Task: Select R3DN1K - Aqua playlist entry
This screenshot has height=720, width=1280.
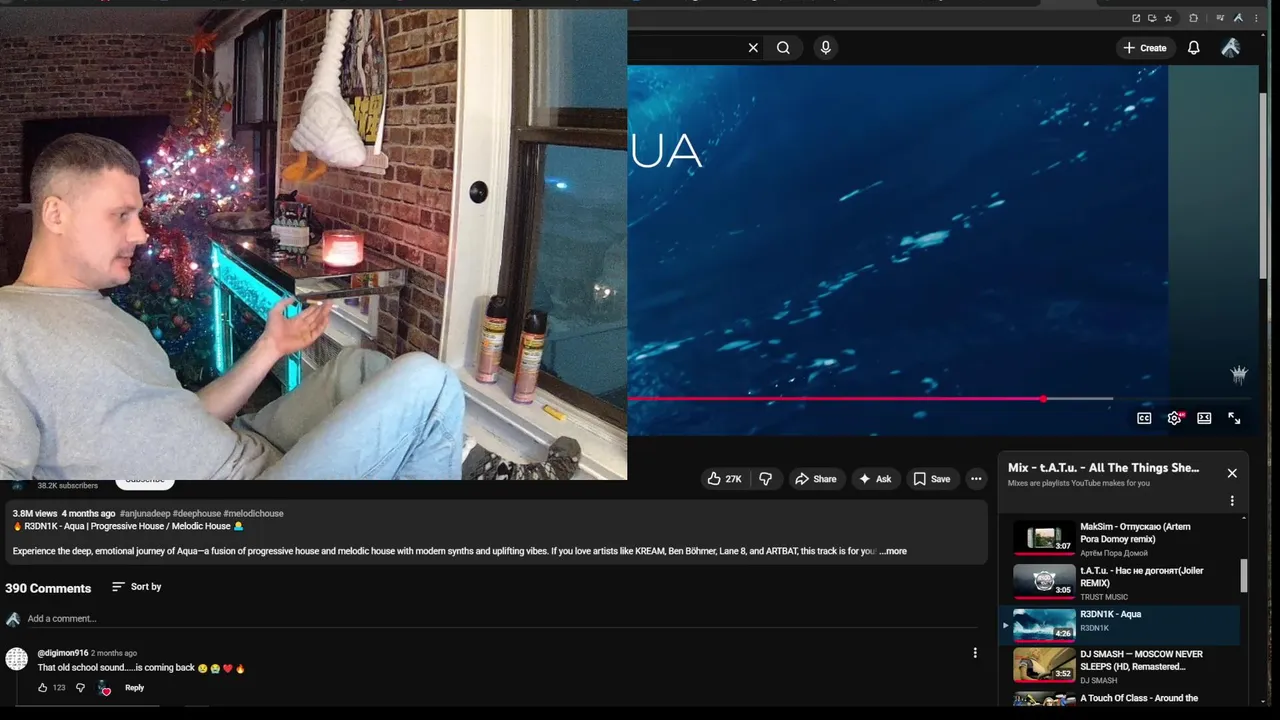Action: point(1120,625)
